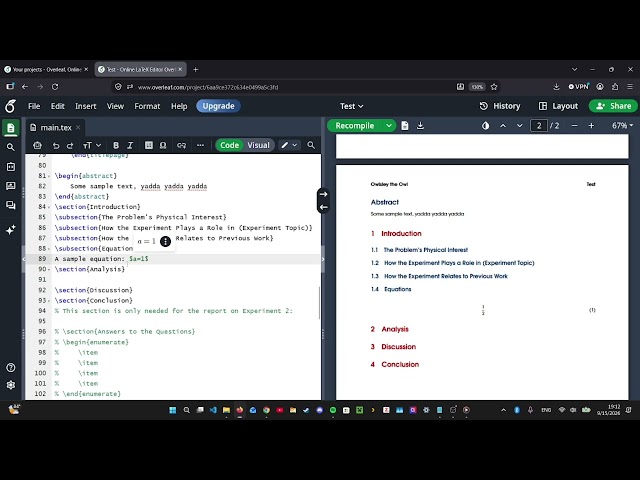Zoom out the PDF preview
This screenshot has height=480, width=640.
click(x=574, y=126)
